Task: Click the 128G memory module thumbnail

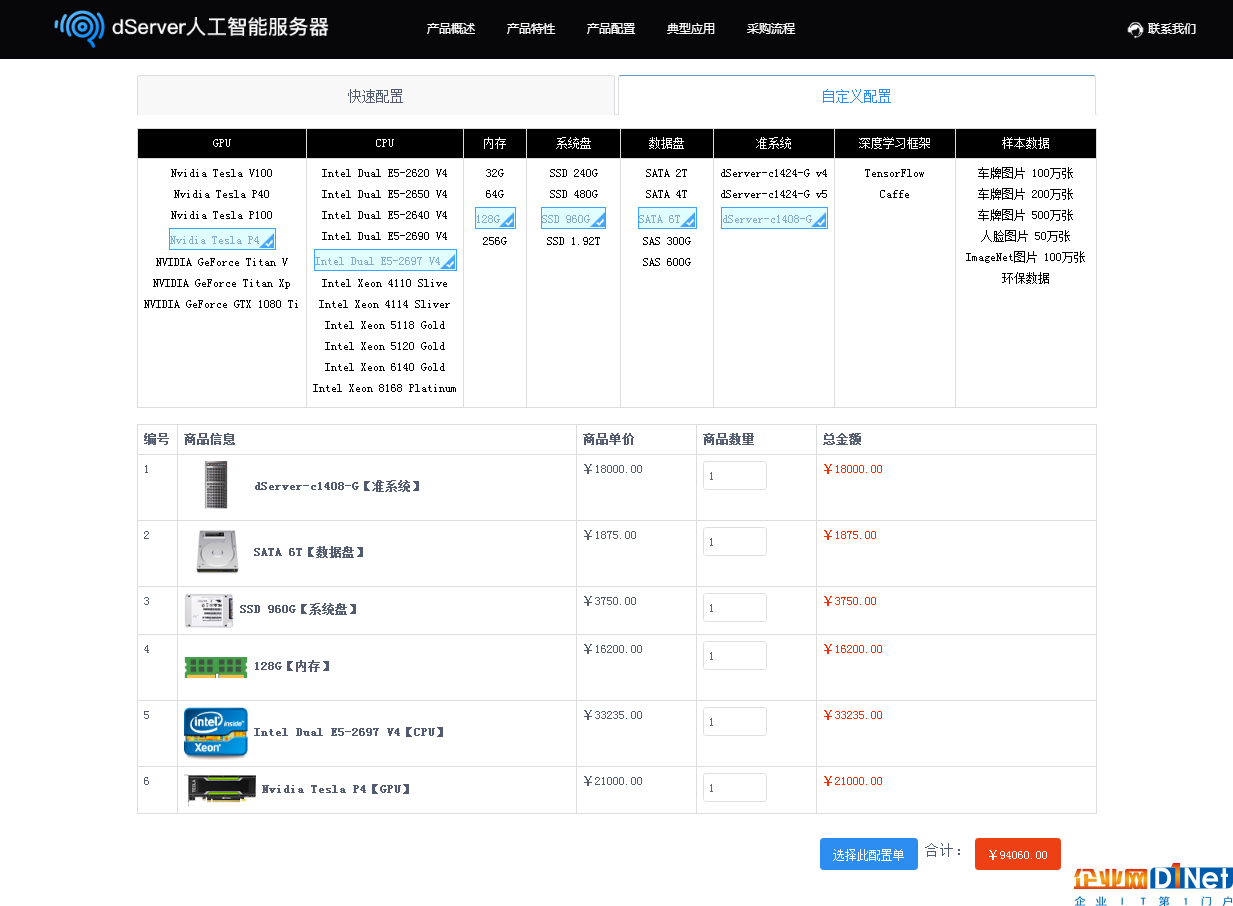Action: coord(216,666)
